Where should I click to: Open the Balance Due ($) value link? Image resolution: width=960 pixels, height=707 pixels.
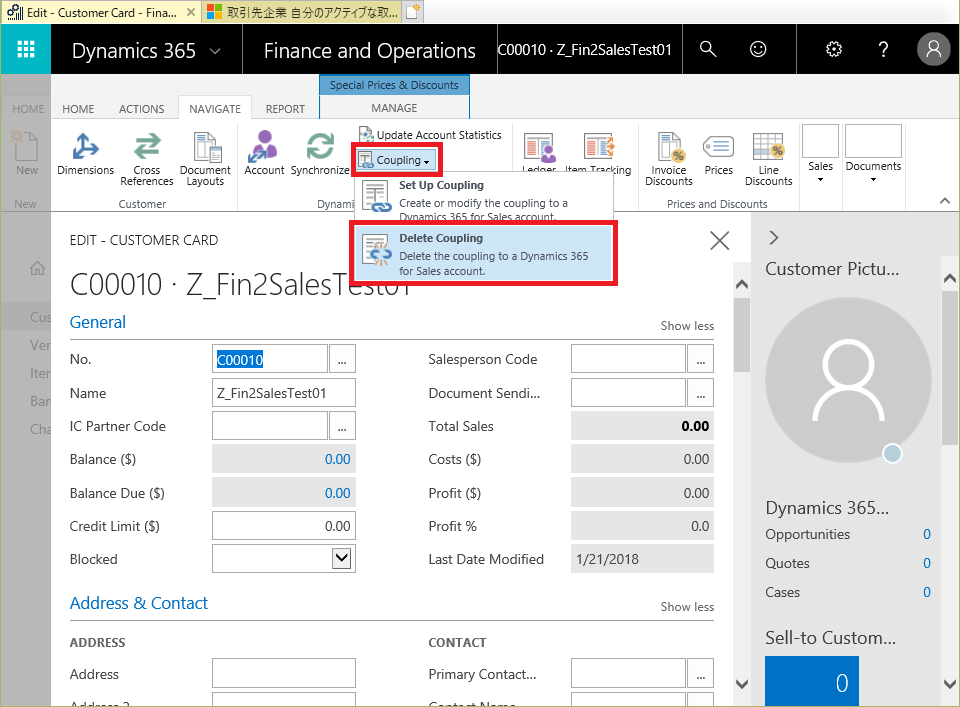(x=337, y=493)
